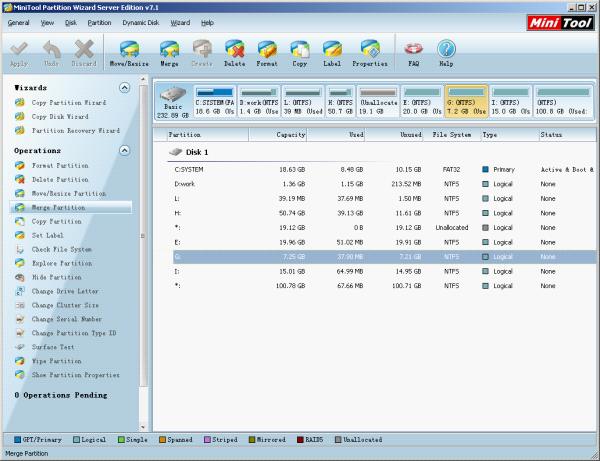The width and height of the screenshot is (600, 461).
Task: Select Unallocated 19.1 GB disk map block
Action: 378,101
